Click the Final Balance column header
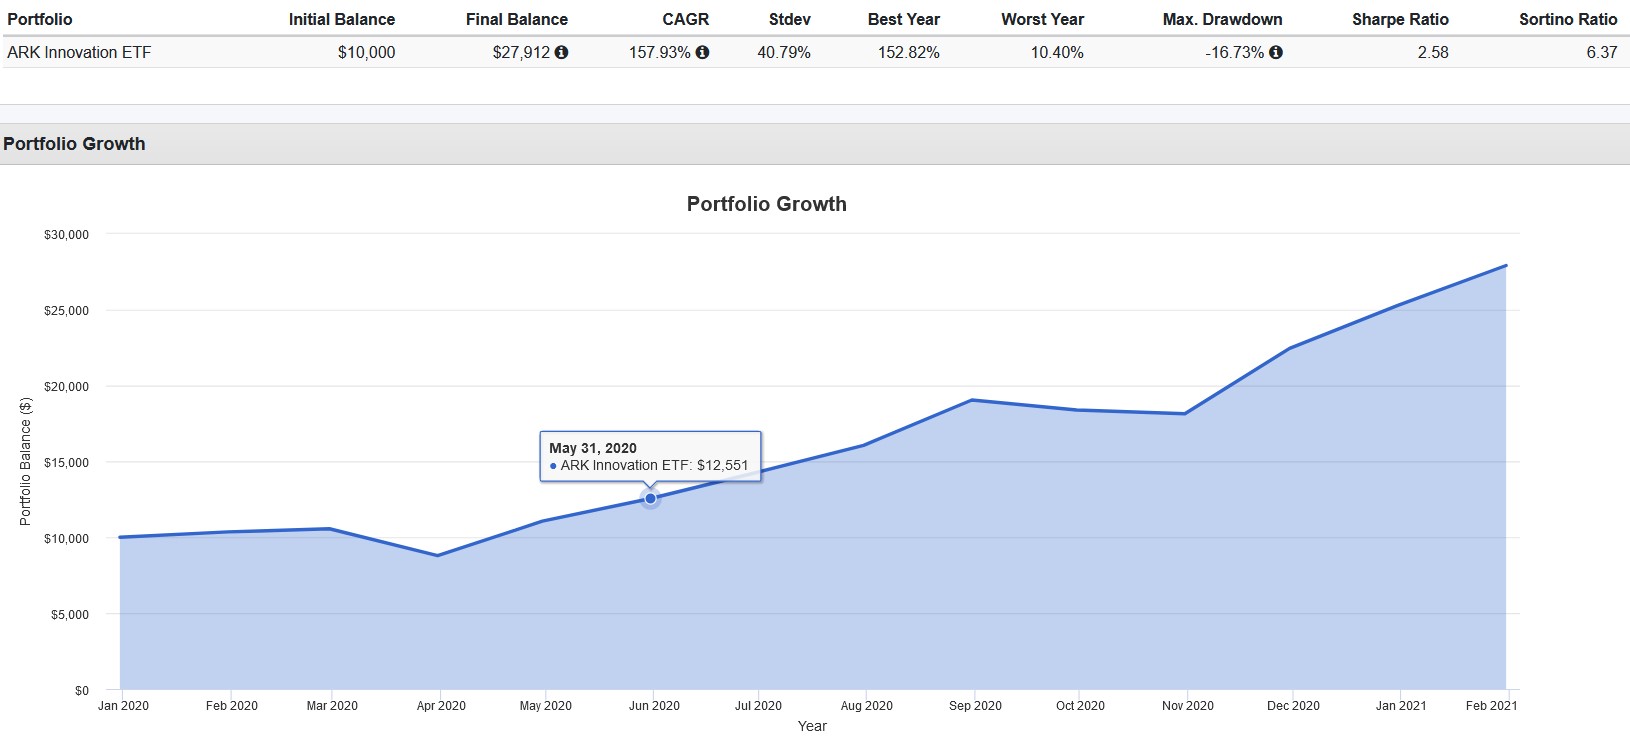The height and width of the screenshot is (742, 1630). 516,19
